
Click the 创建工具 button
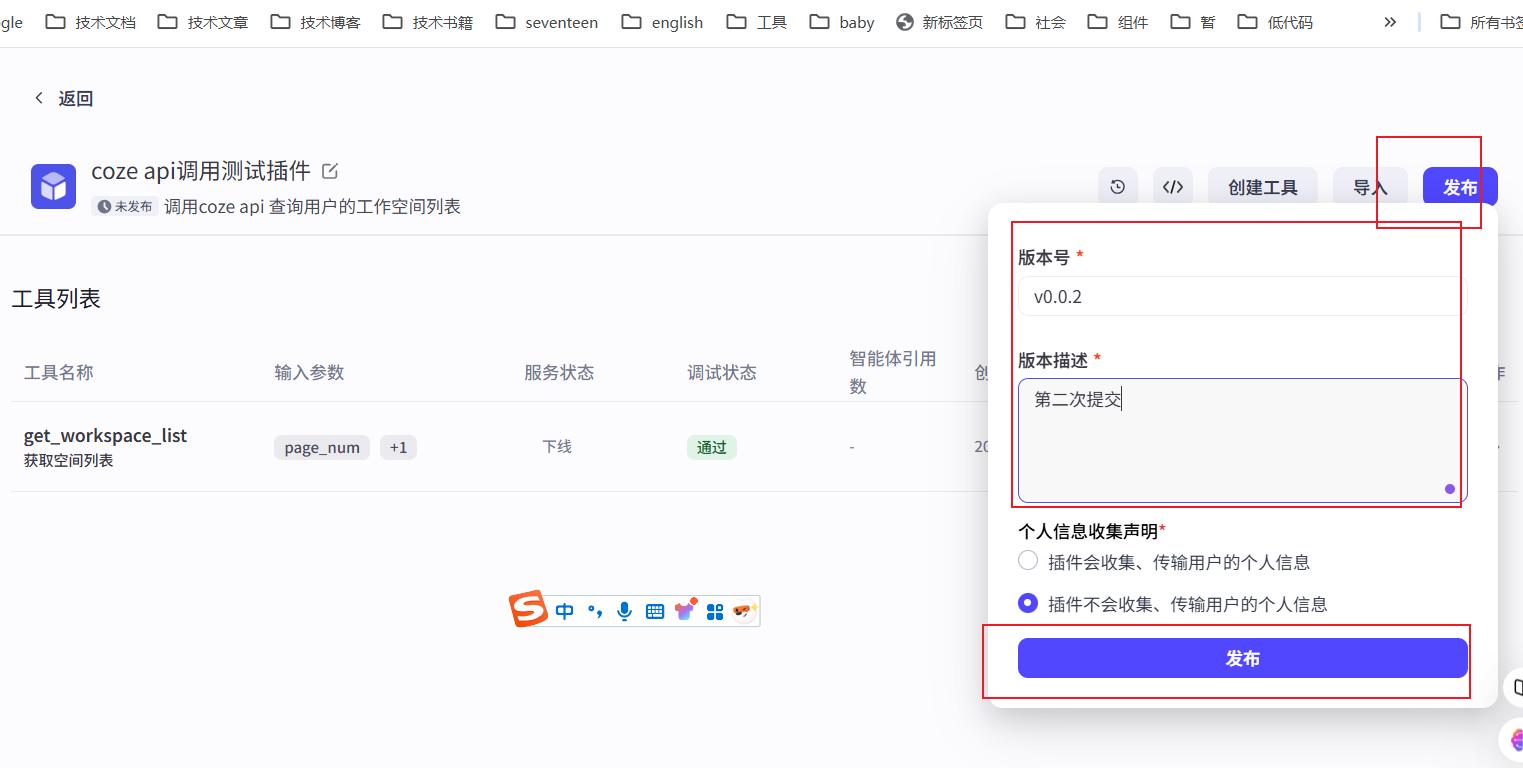point(1263,187)
